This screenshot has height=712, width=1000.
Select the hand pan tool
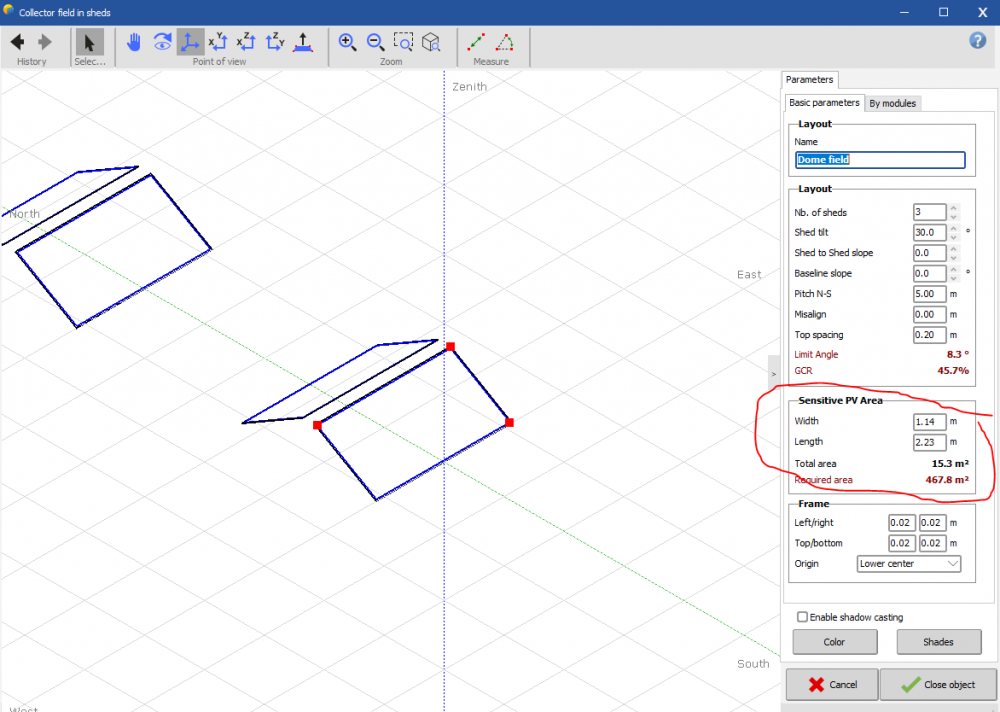click(134, 42)
